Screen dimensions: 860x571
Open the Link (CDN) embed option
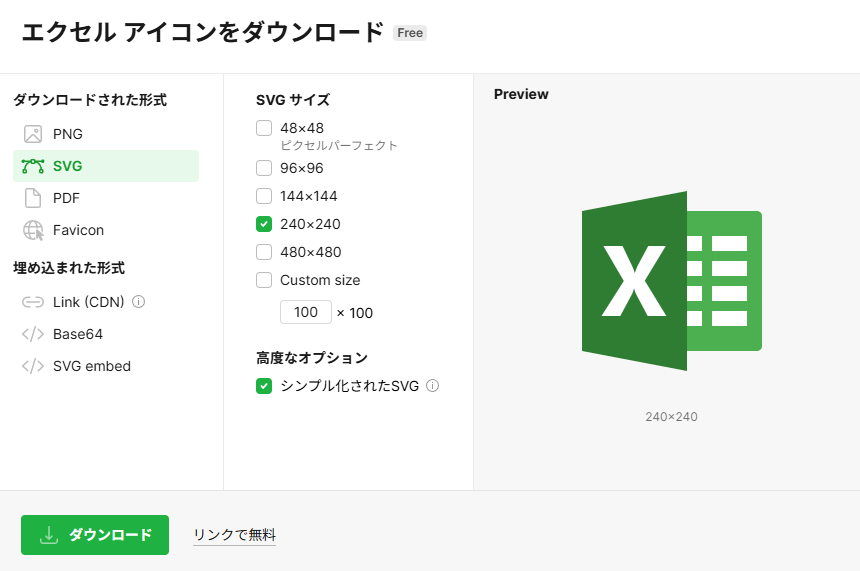[x=106, y=302]
